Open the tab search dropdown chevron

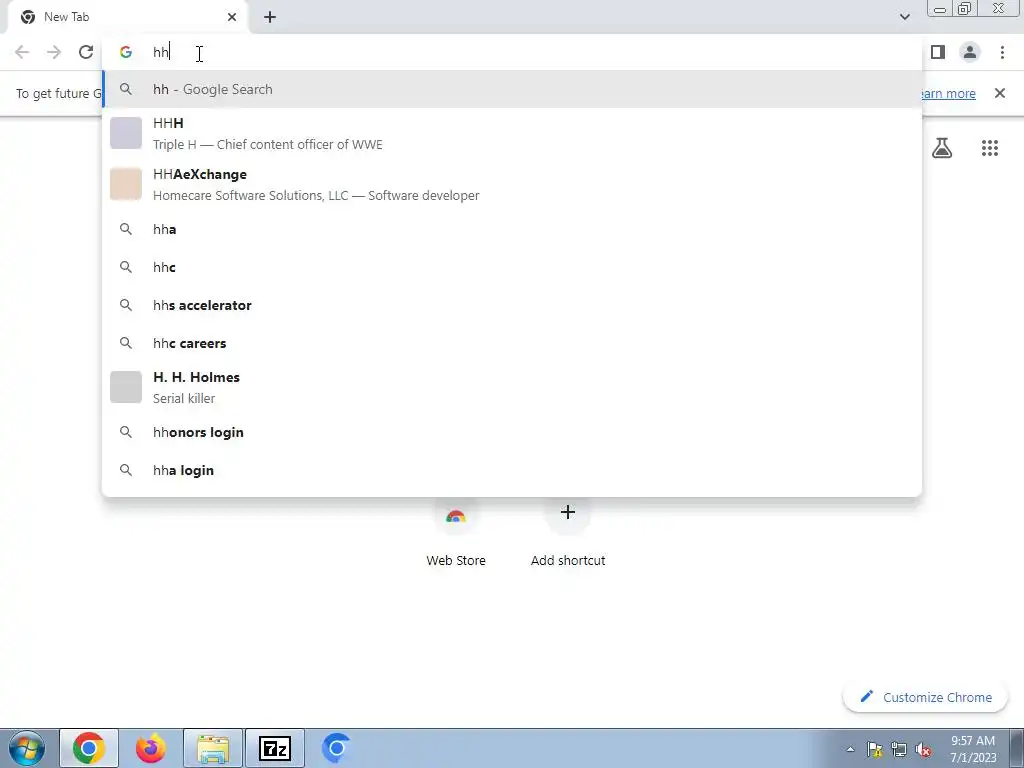tap(904, 17)
